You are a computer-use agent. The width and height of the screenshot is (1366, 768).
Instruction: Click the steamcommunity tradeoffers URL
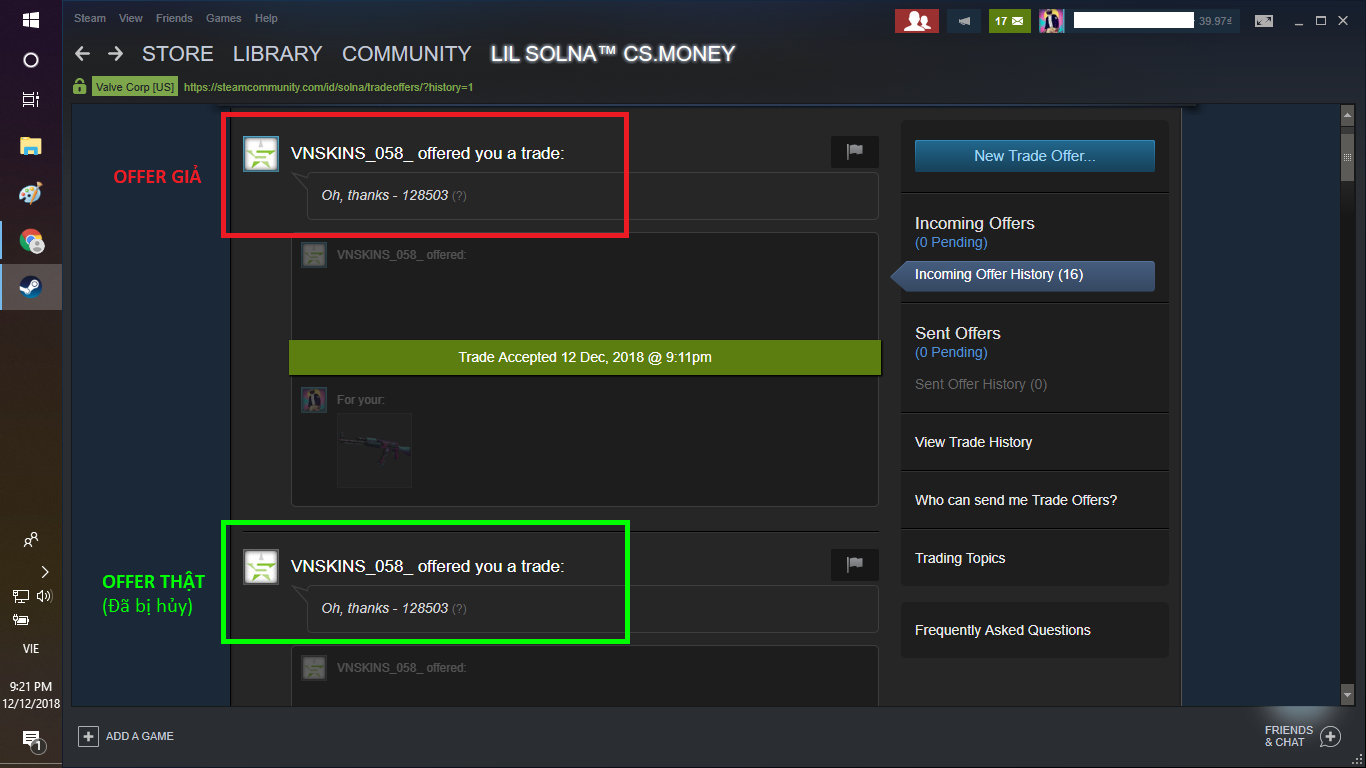(328, 87)
